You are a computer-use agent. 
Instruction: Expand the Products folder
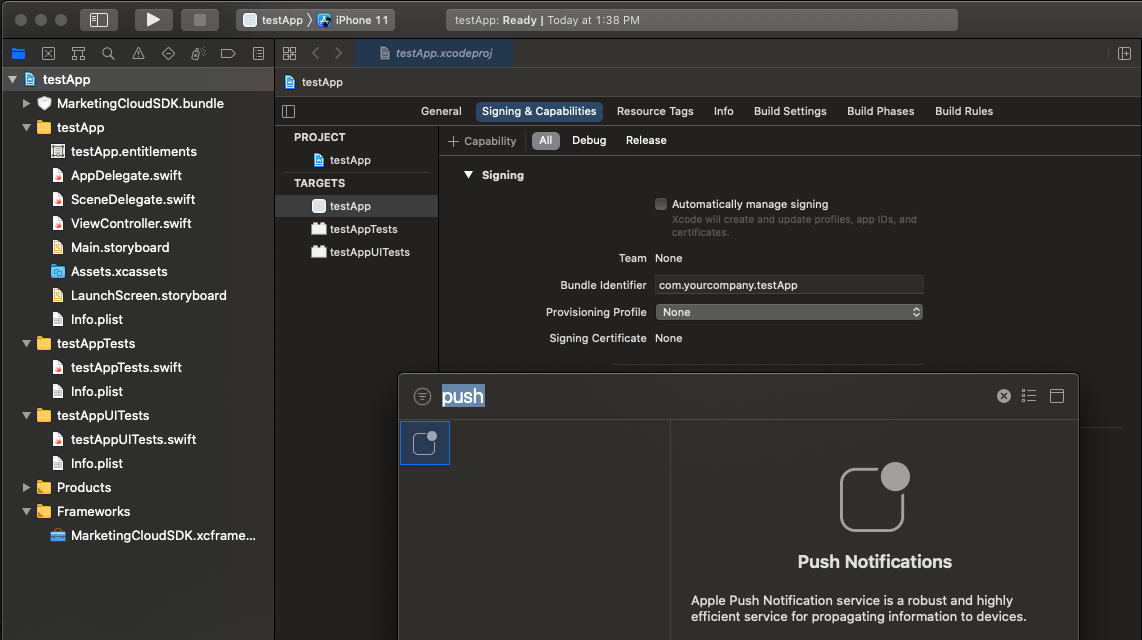pyautogui.click(x=26, y=488)
